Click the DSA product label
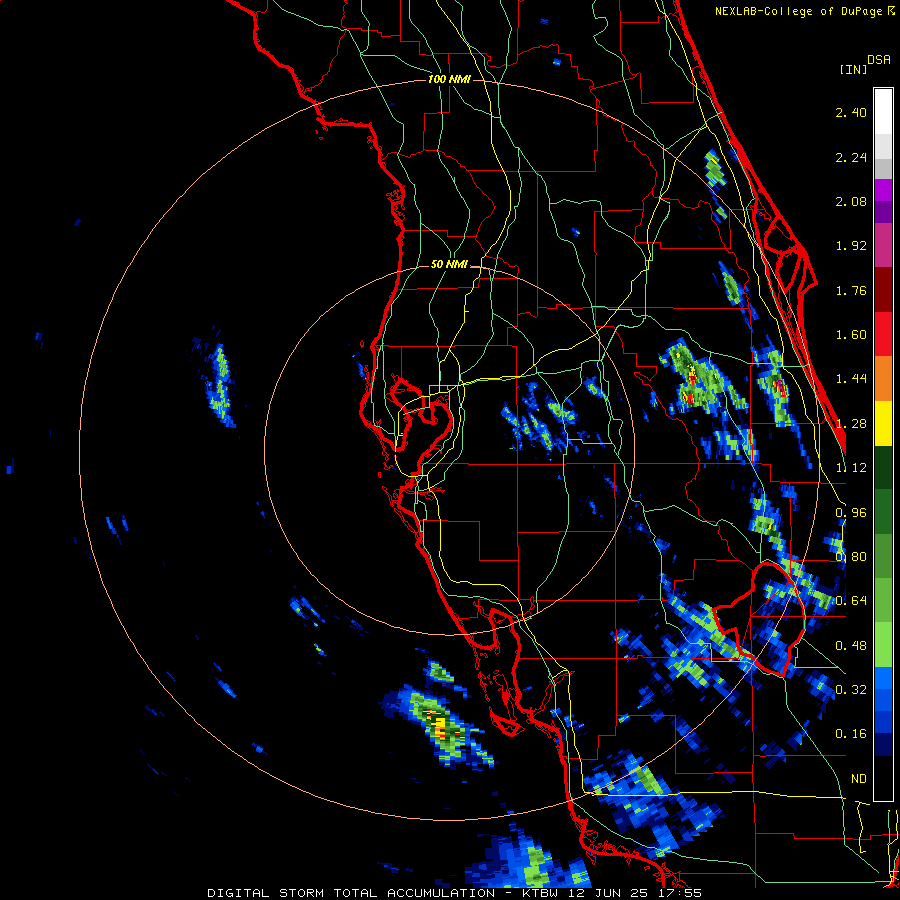 click(879, 60)
